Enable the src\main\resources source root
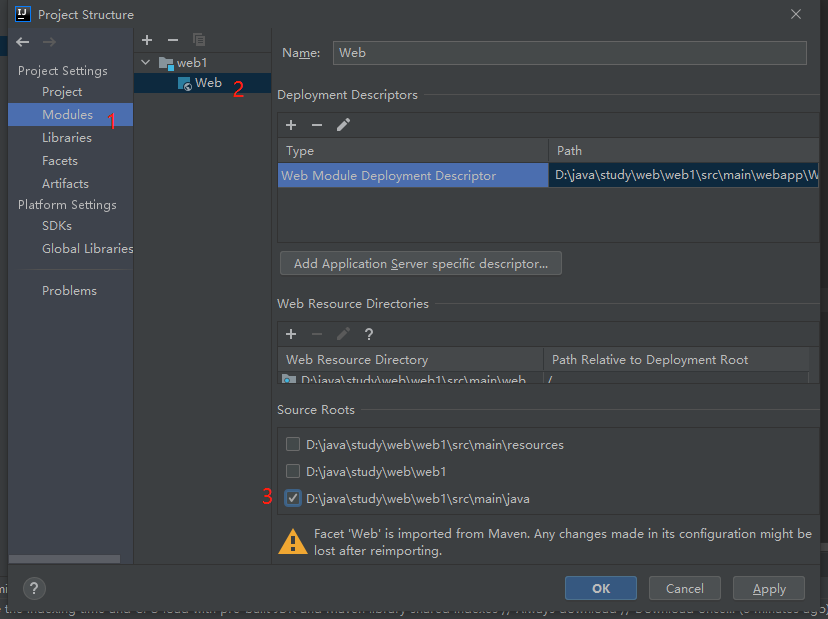The image size is (828, 619). [293, 444]
